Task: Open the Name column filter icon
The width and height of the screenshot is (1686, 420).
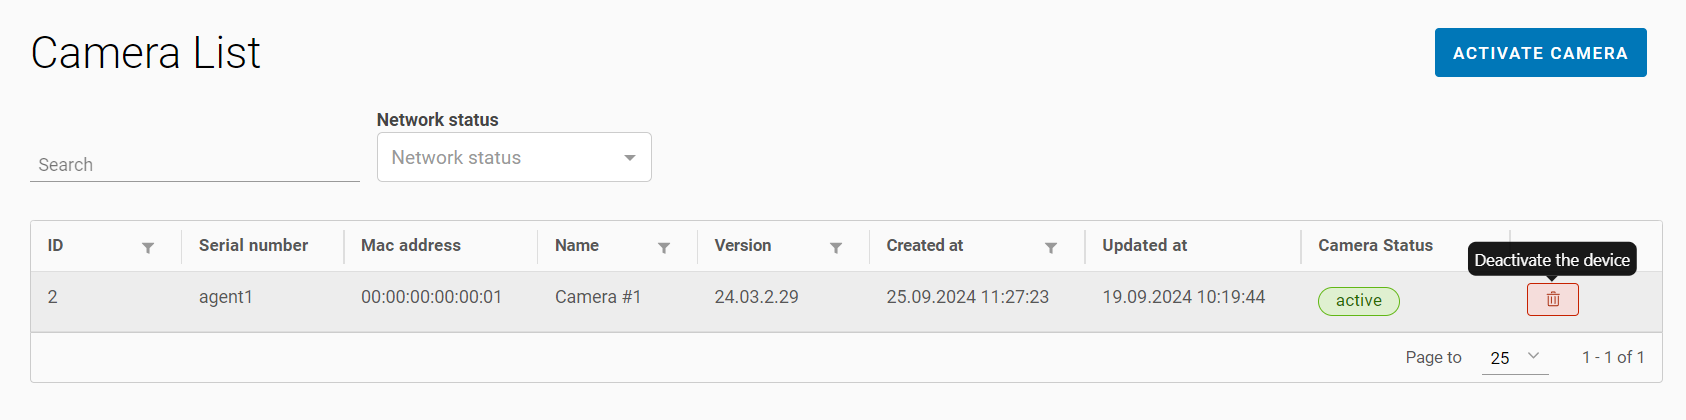Action: [x=664, y=248]
